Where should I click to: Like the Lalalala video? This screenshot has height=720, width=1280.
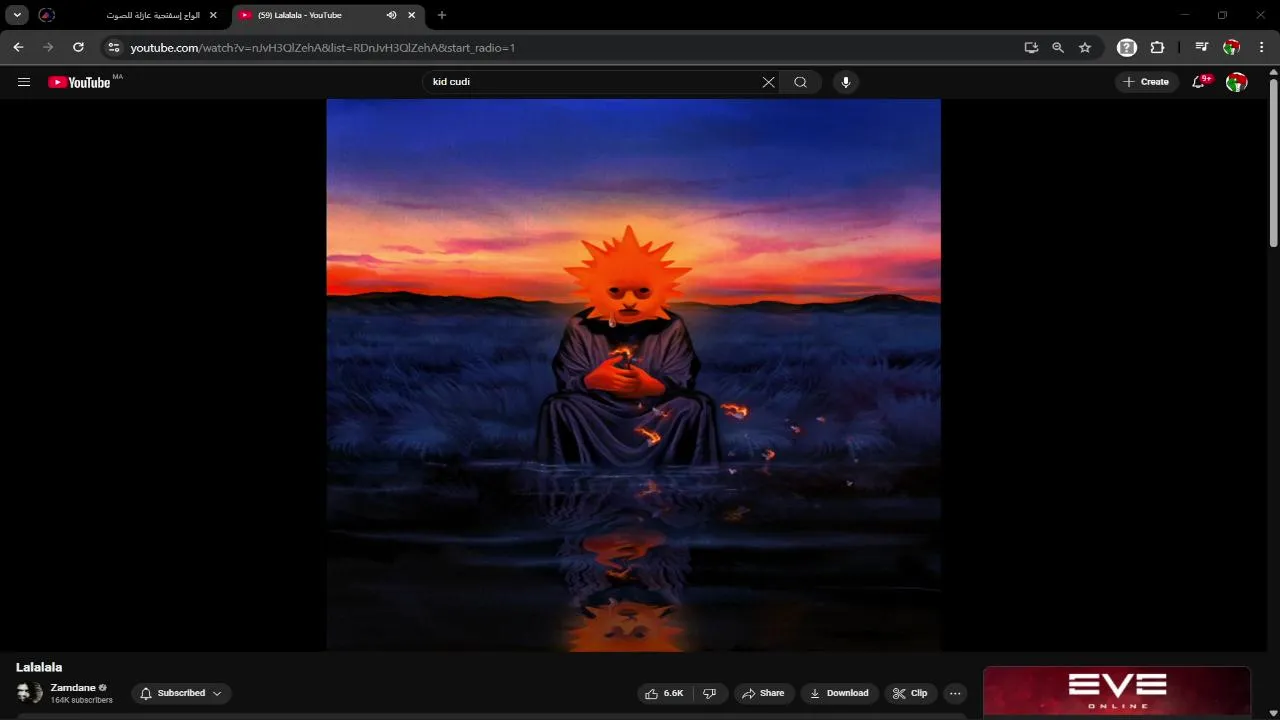(x=664, y=693)
